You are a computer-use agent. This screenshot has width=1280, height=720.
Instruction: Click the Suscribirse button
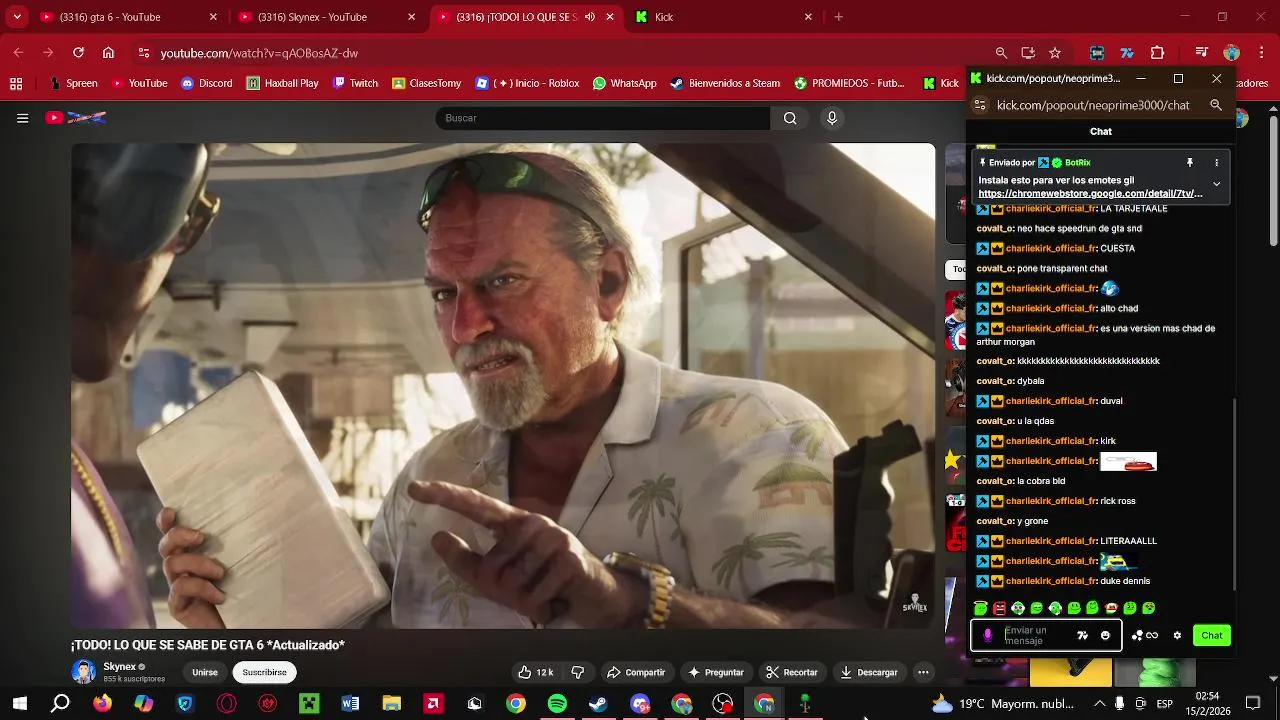coord(264,672)
